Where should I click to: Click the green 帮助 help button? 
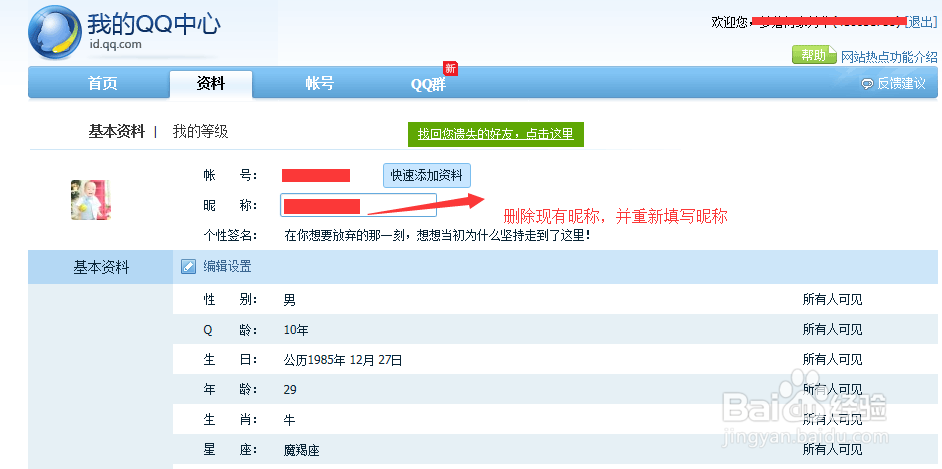point(814,55)
